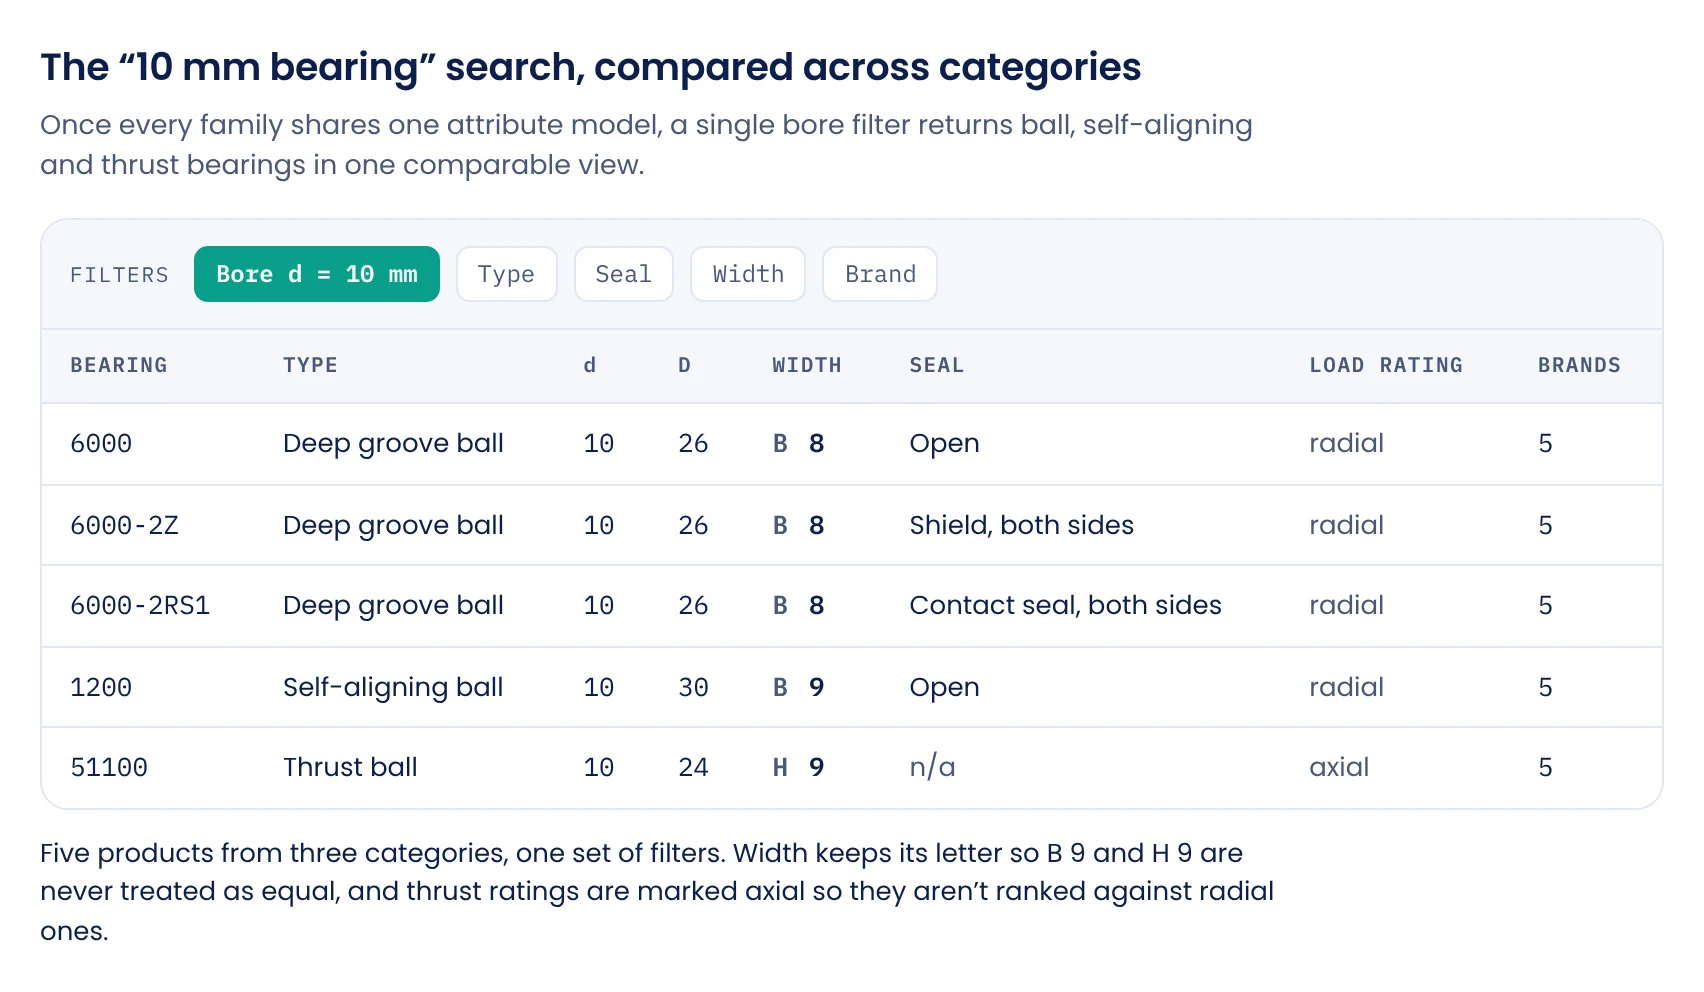The image size is (1704, 992).
Task: Select the 1200 self-aligning bearing
Action: [101, 688]
